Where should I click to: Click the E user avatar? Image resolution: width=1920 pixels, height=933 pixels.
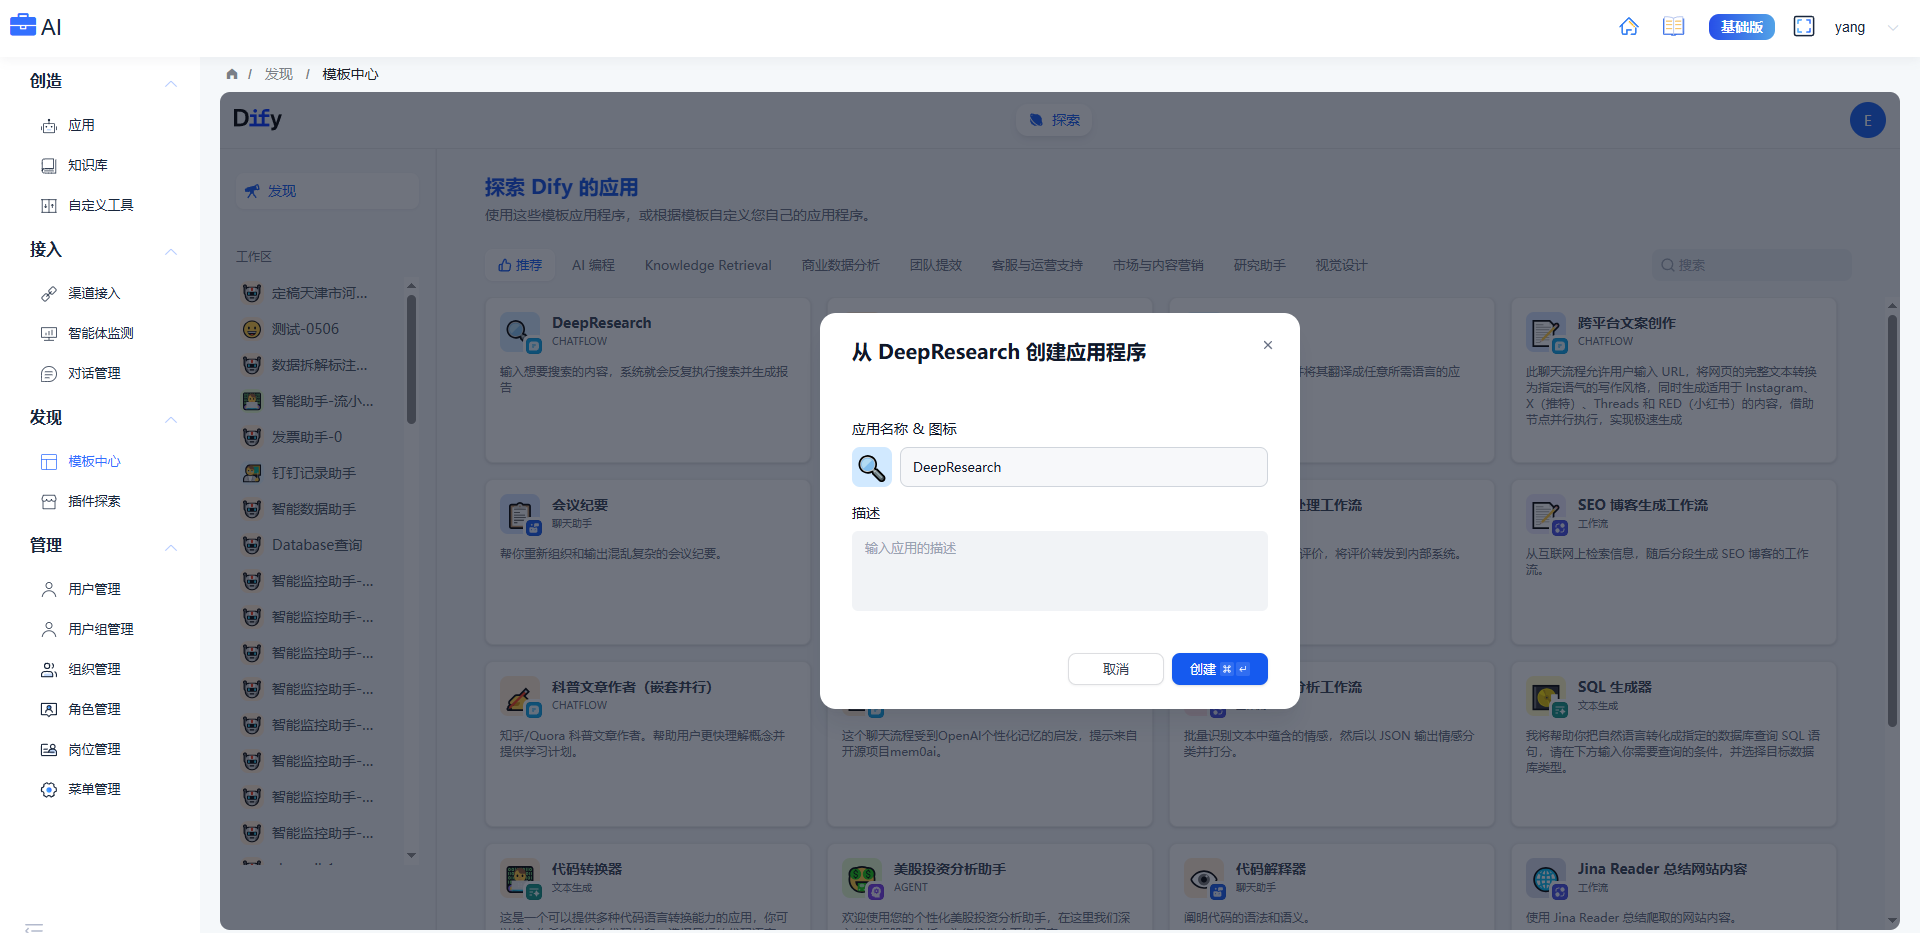point(1867,120)
